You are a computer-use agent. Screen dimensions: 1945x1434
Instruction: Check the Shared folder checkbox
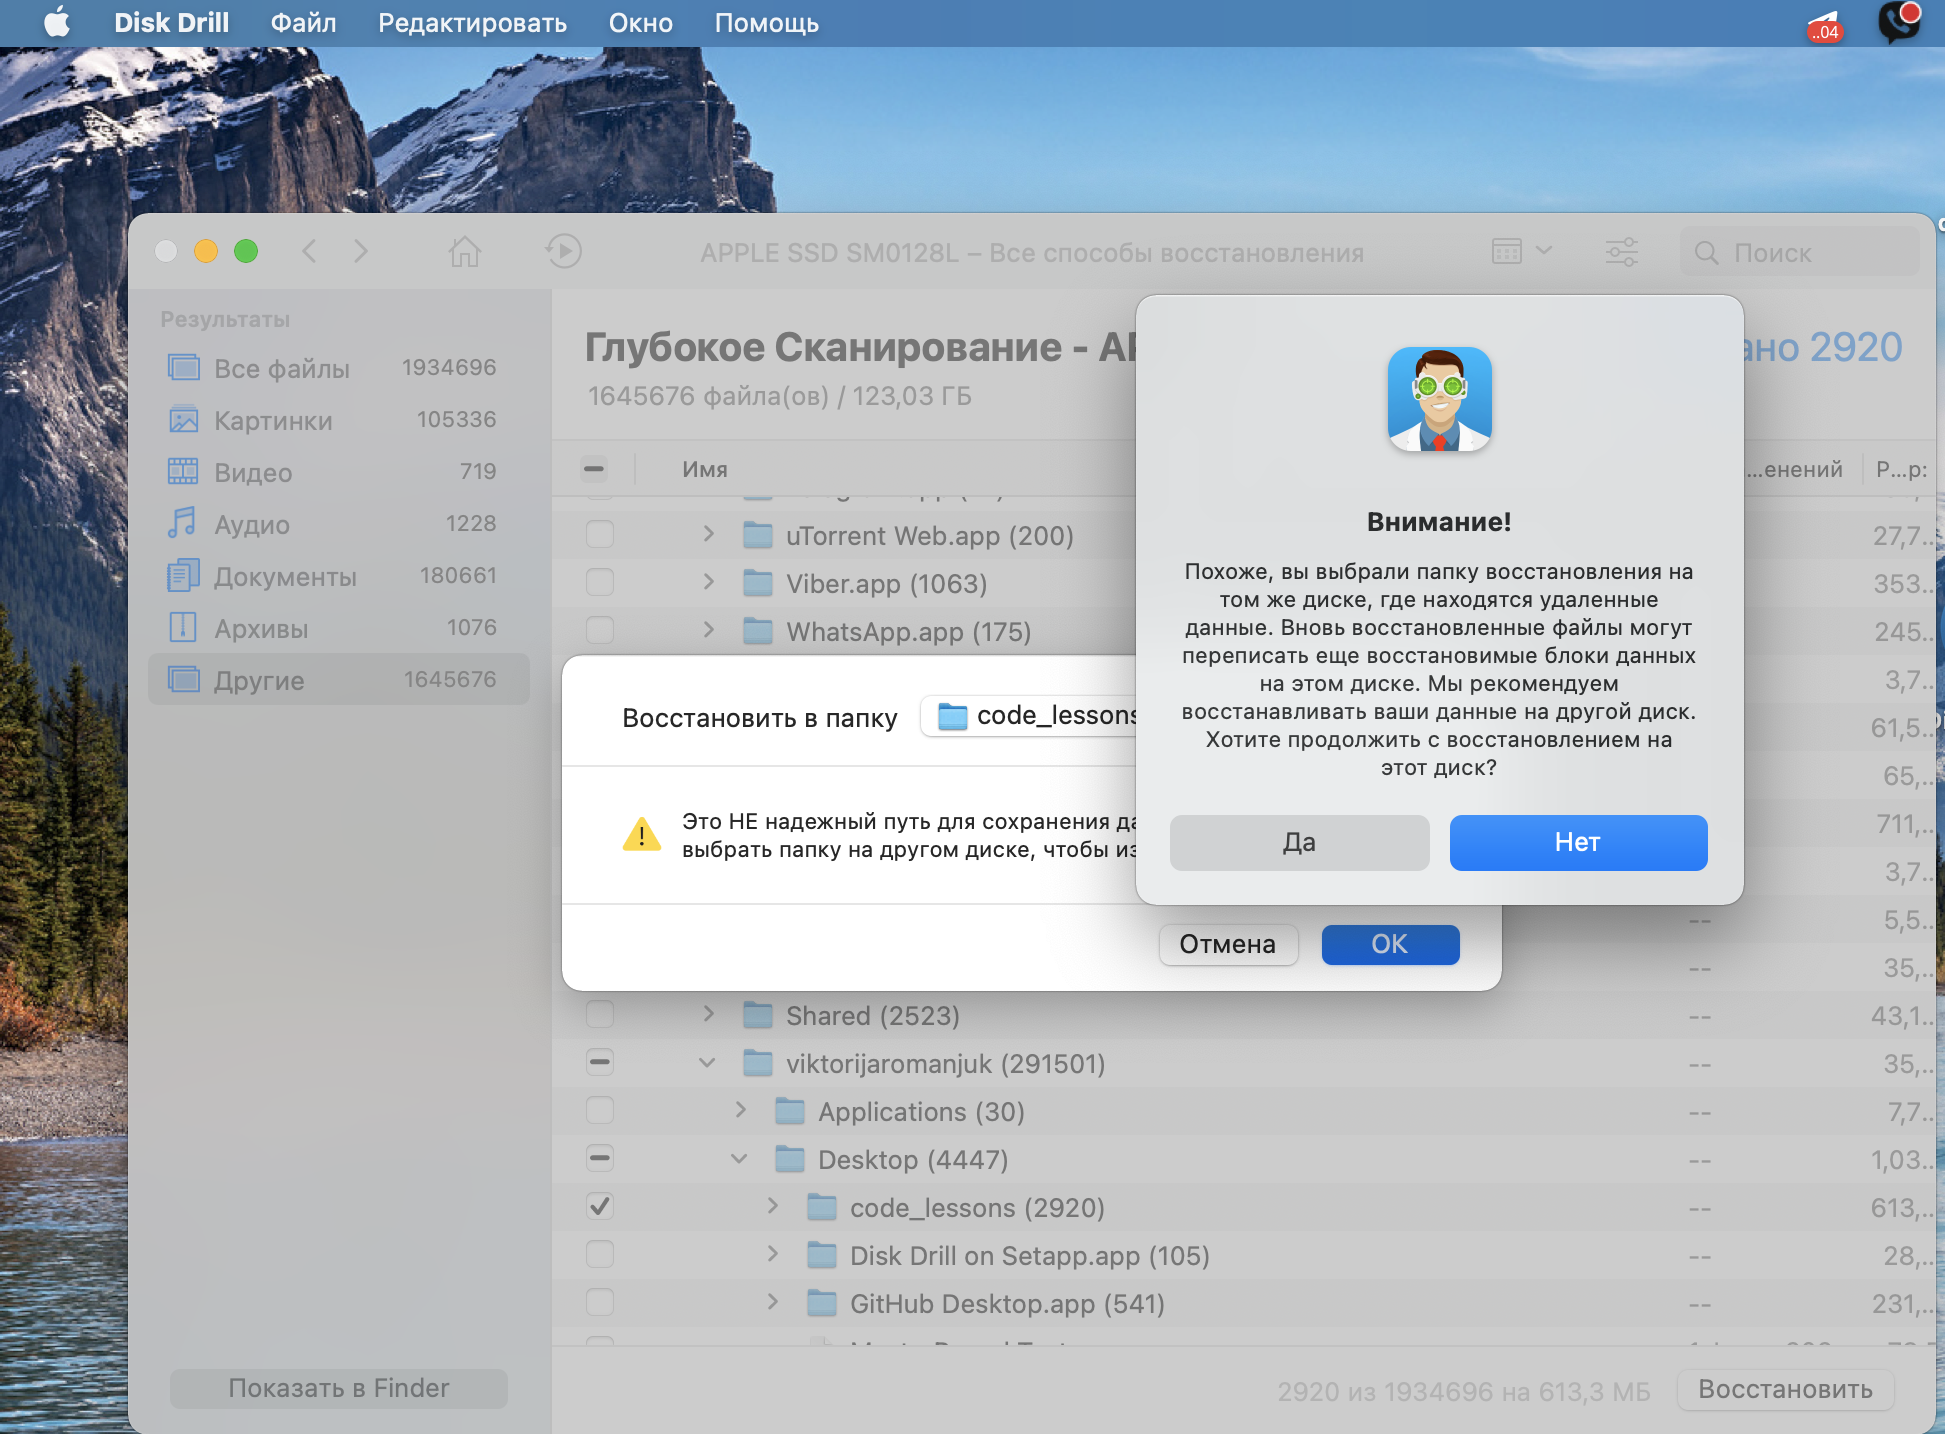[600, 1014]
